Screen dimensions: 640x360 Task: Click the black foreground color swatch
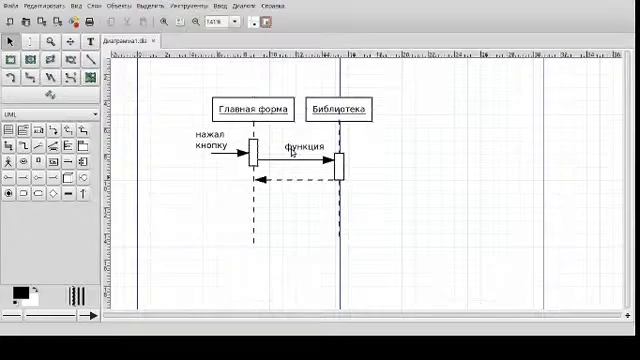[20, 293]
